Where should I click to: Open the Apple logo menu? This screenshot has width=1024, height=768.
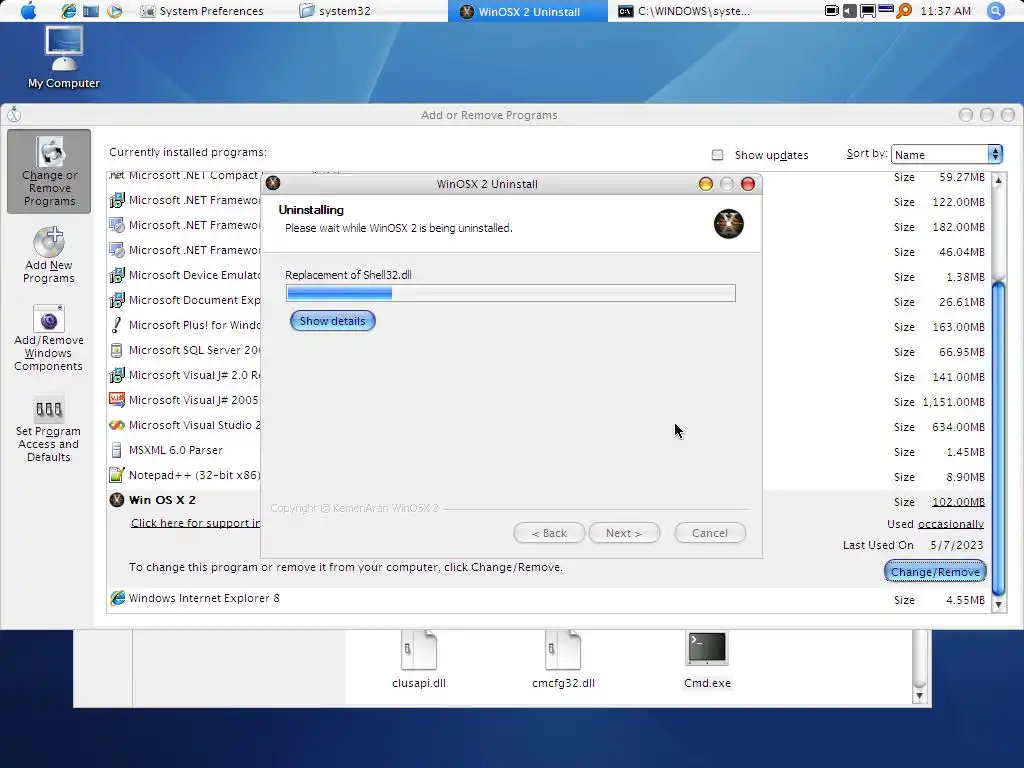point(28,10)
